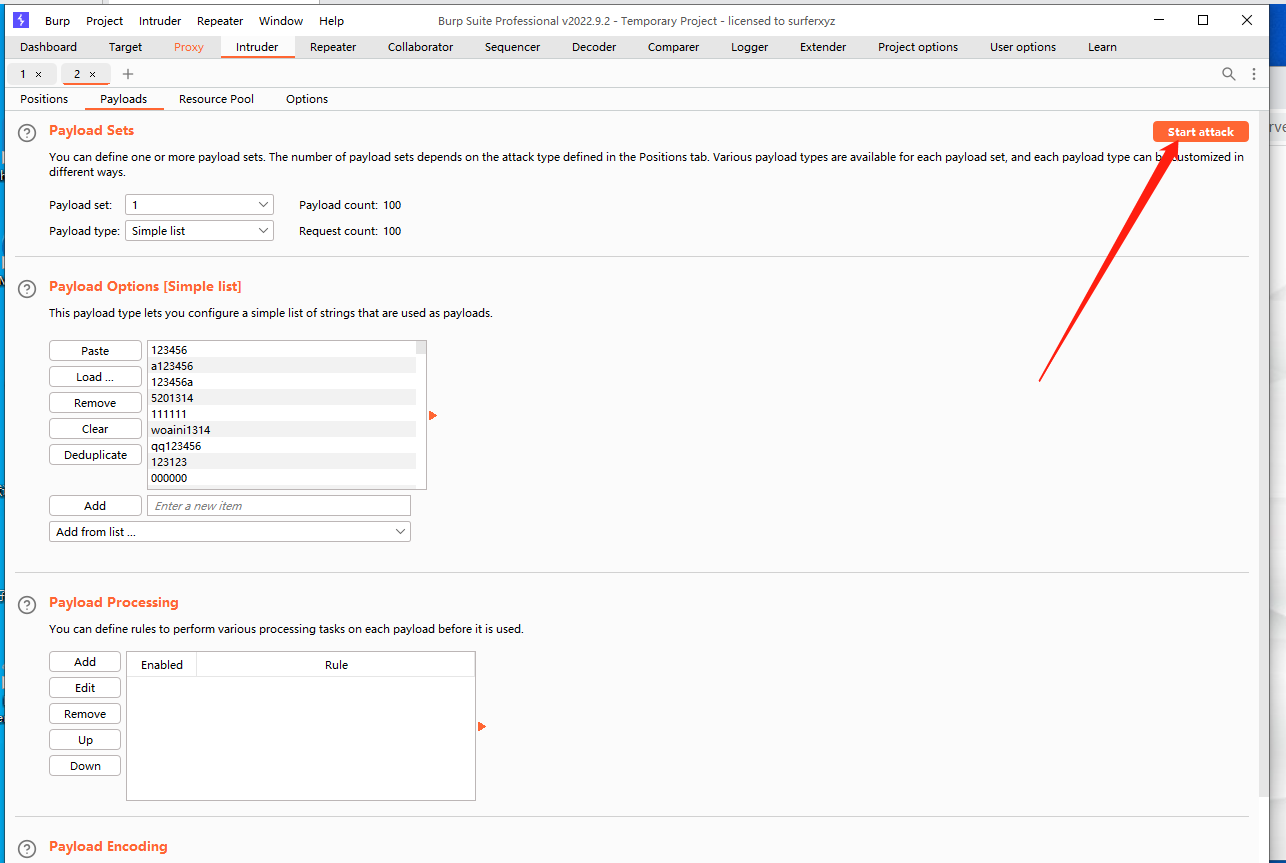The width and height of the screenshot is (1286, 863).
Task: Open help for Payload Processing
Action: point(28,604)
